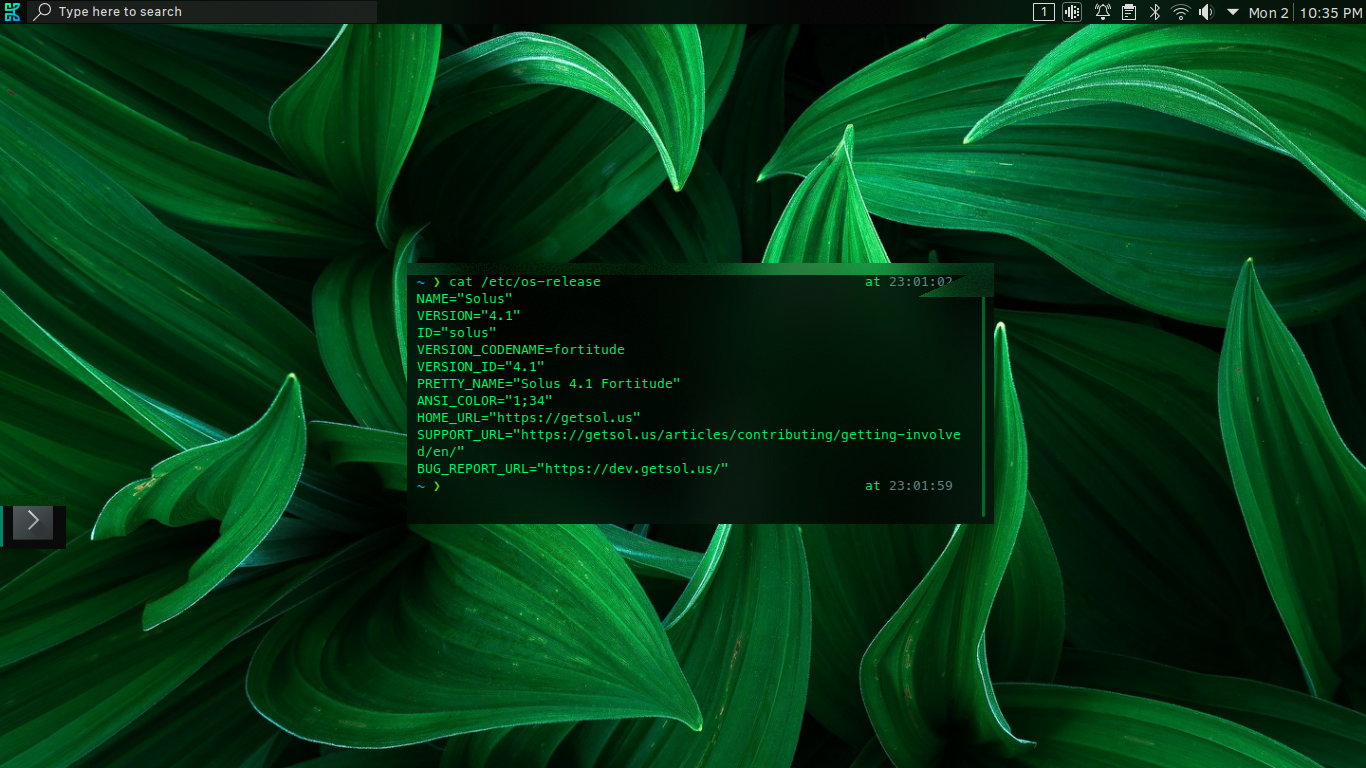This screenshot has width=1366, height=768.
Task: Open the audio waveform applet icon
Action: click(1072, 12)
